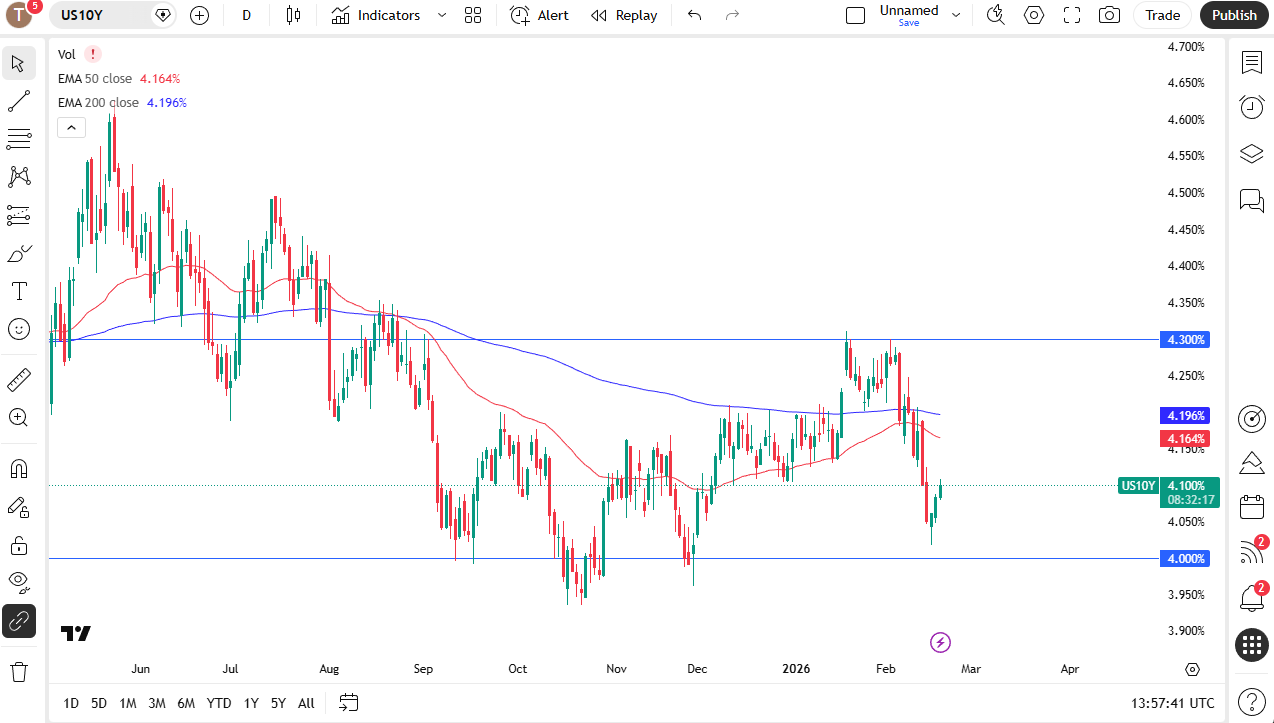
Task: Select the trend line drawing tool
Action: coord(18,101)
